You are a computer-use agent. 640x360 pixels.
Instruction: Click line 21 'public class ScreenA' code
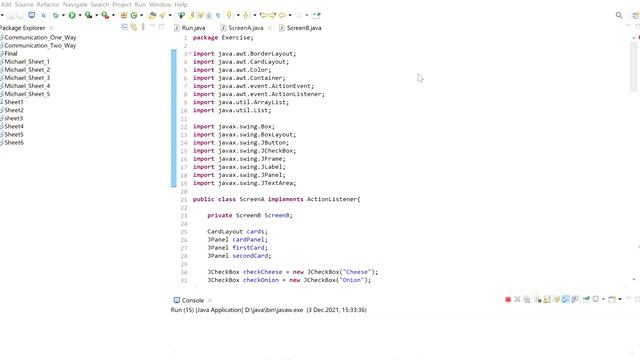[x=277, y=199]
